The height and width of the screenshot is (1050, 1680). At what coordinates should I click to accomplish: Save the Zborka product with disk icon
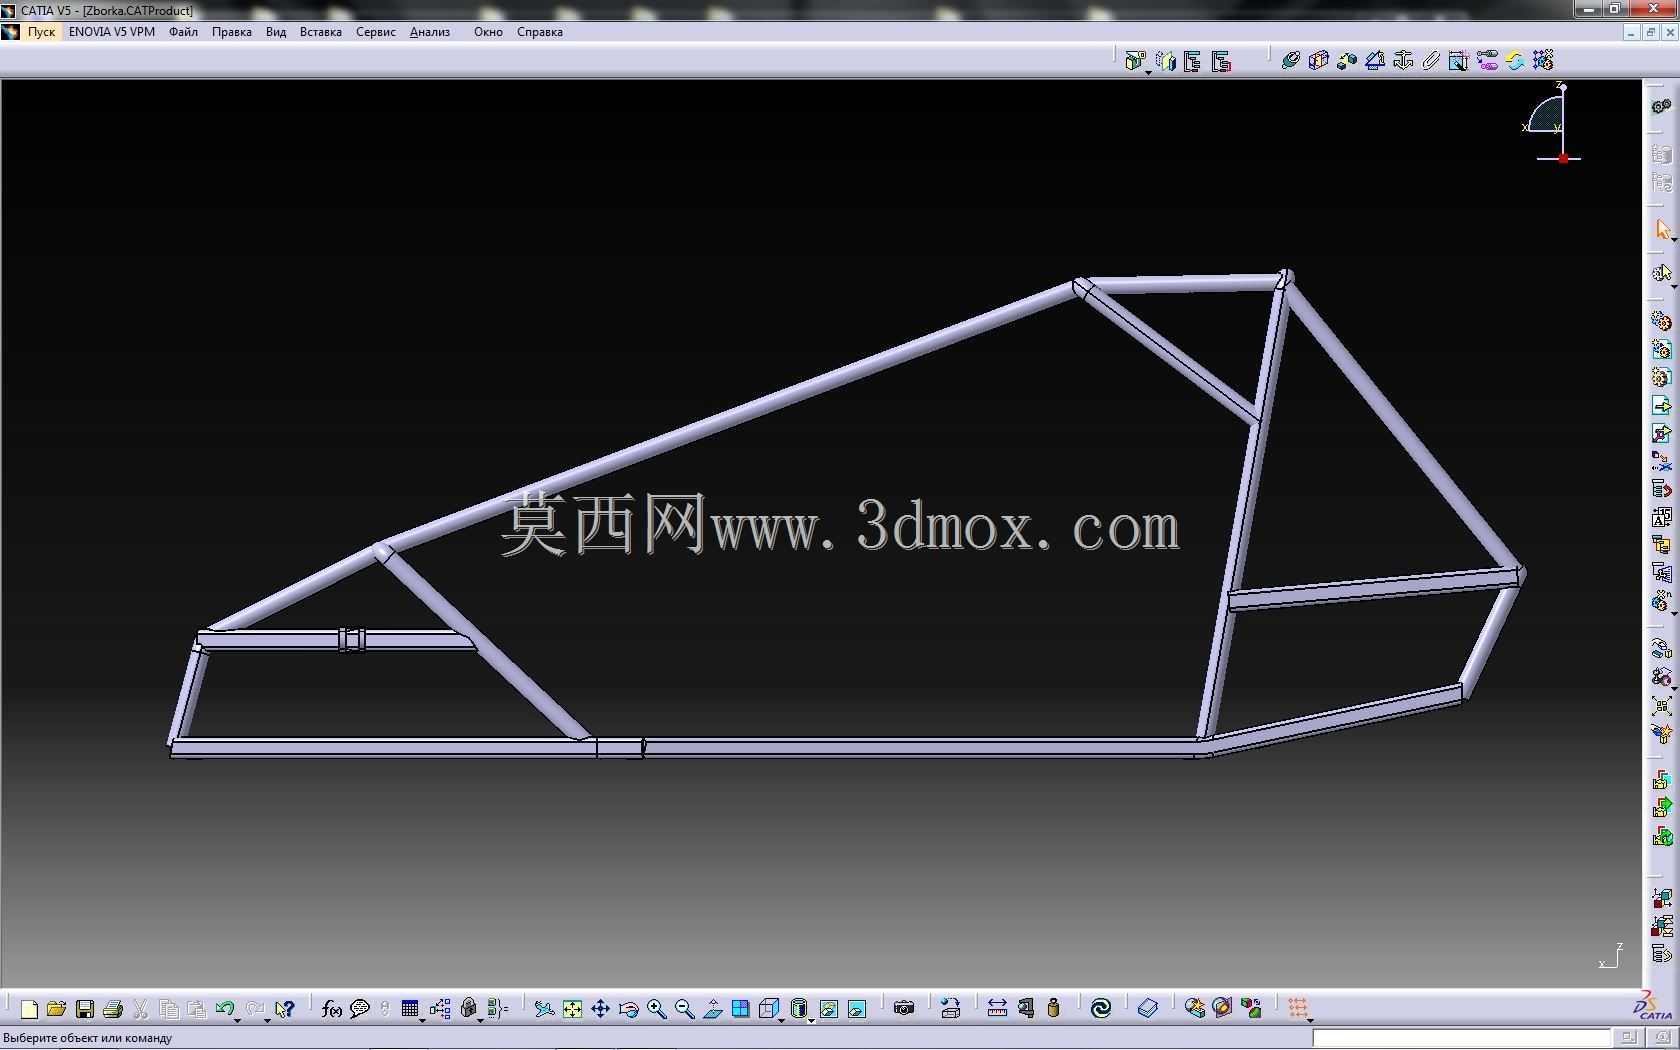[x=85, y=1009]
